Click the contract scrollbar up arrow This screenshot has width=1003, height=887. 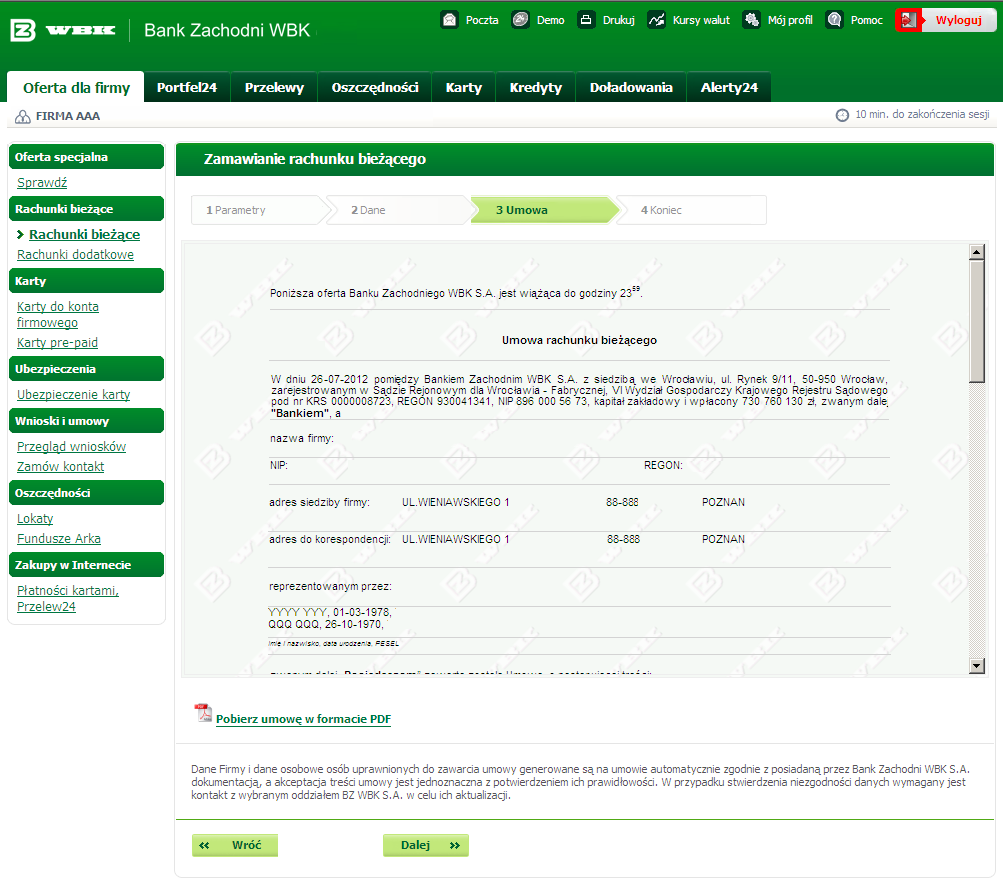pos(976,252)
